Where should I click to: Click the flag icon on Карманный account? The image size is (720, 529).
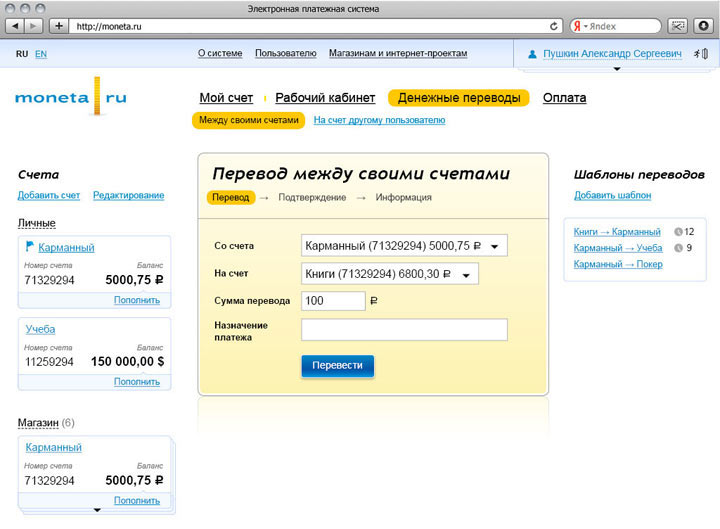(x=29, y=246)
